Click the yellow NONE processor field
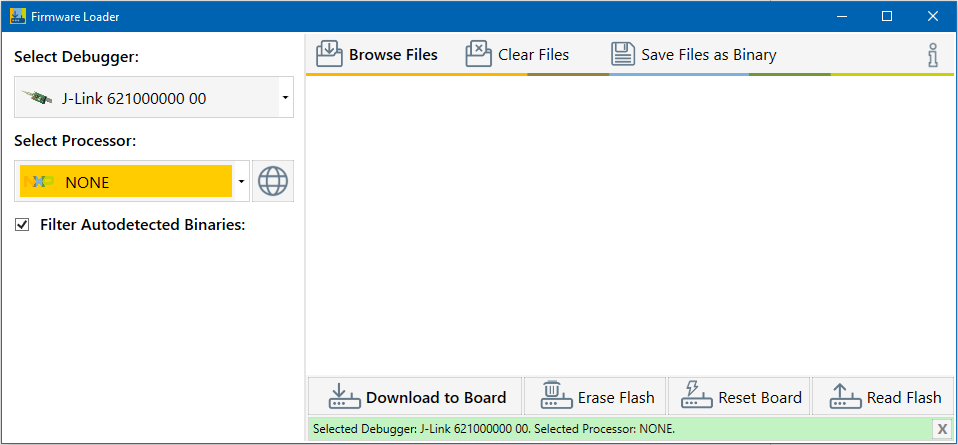 (126, 182)
